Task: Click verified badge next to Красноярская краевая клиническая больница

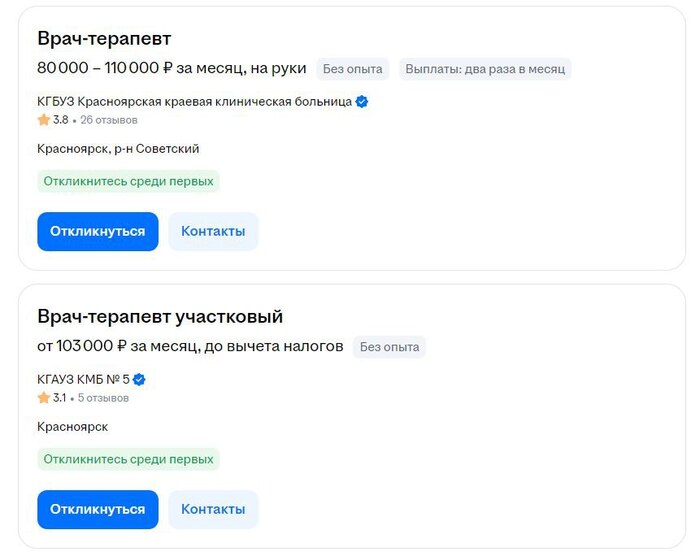Action: click(362, 102)
